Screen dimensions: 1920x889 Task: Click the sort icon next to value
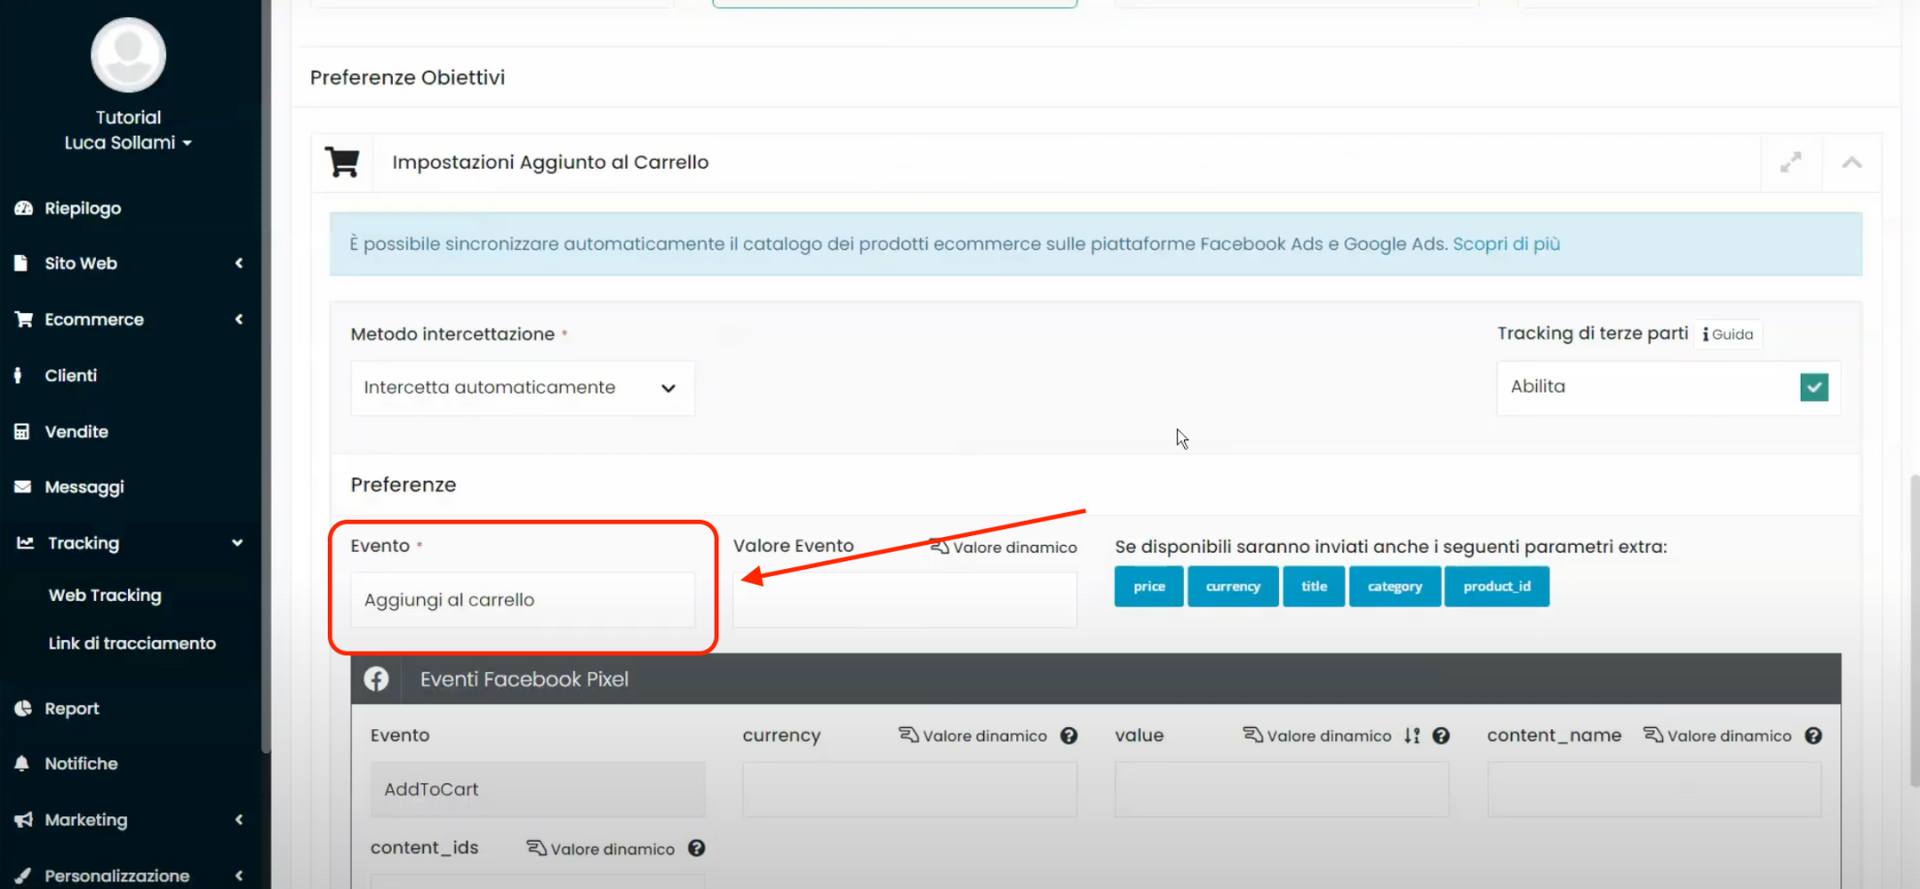[1412, 736]
